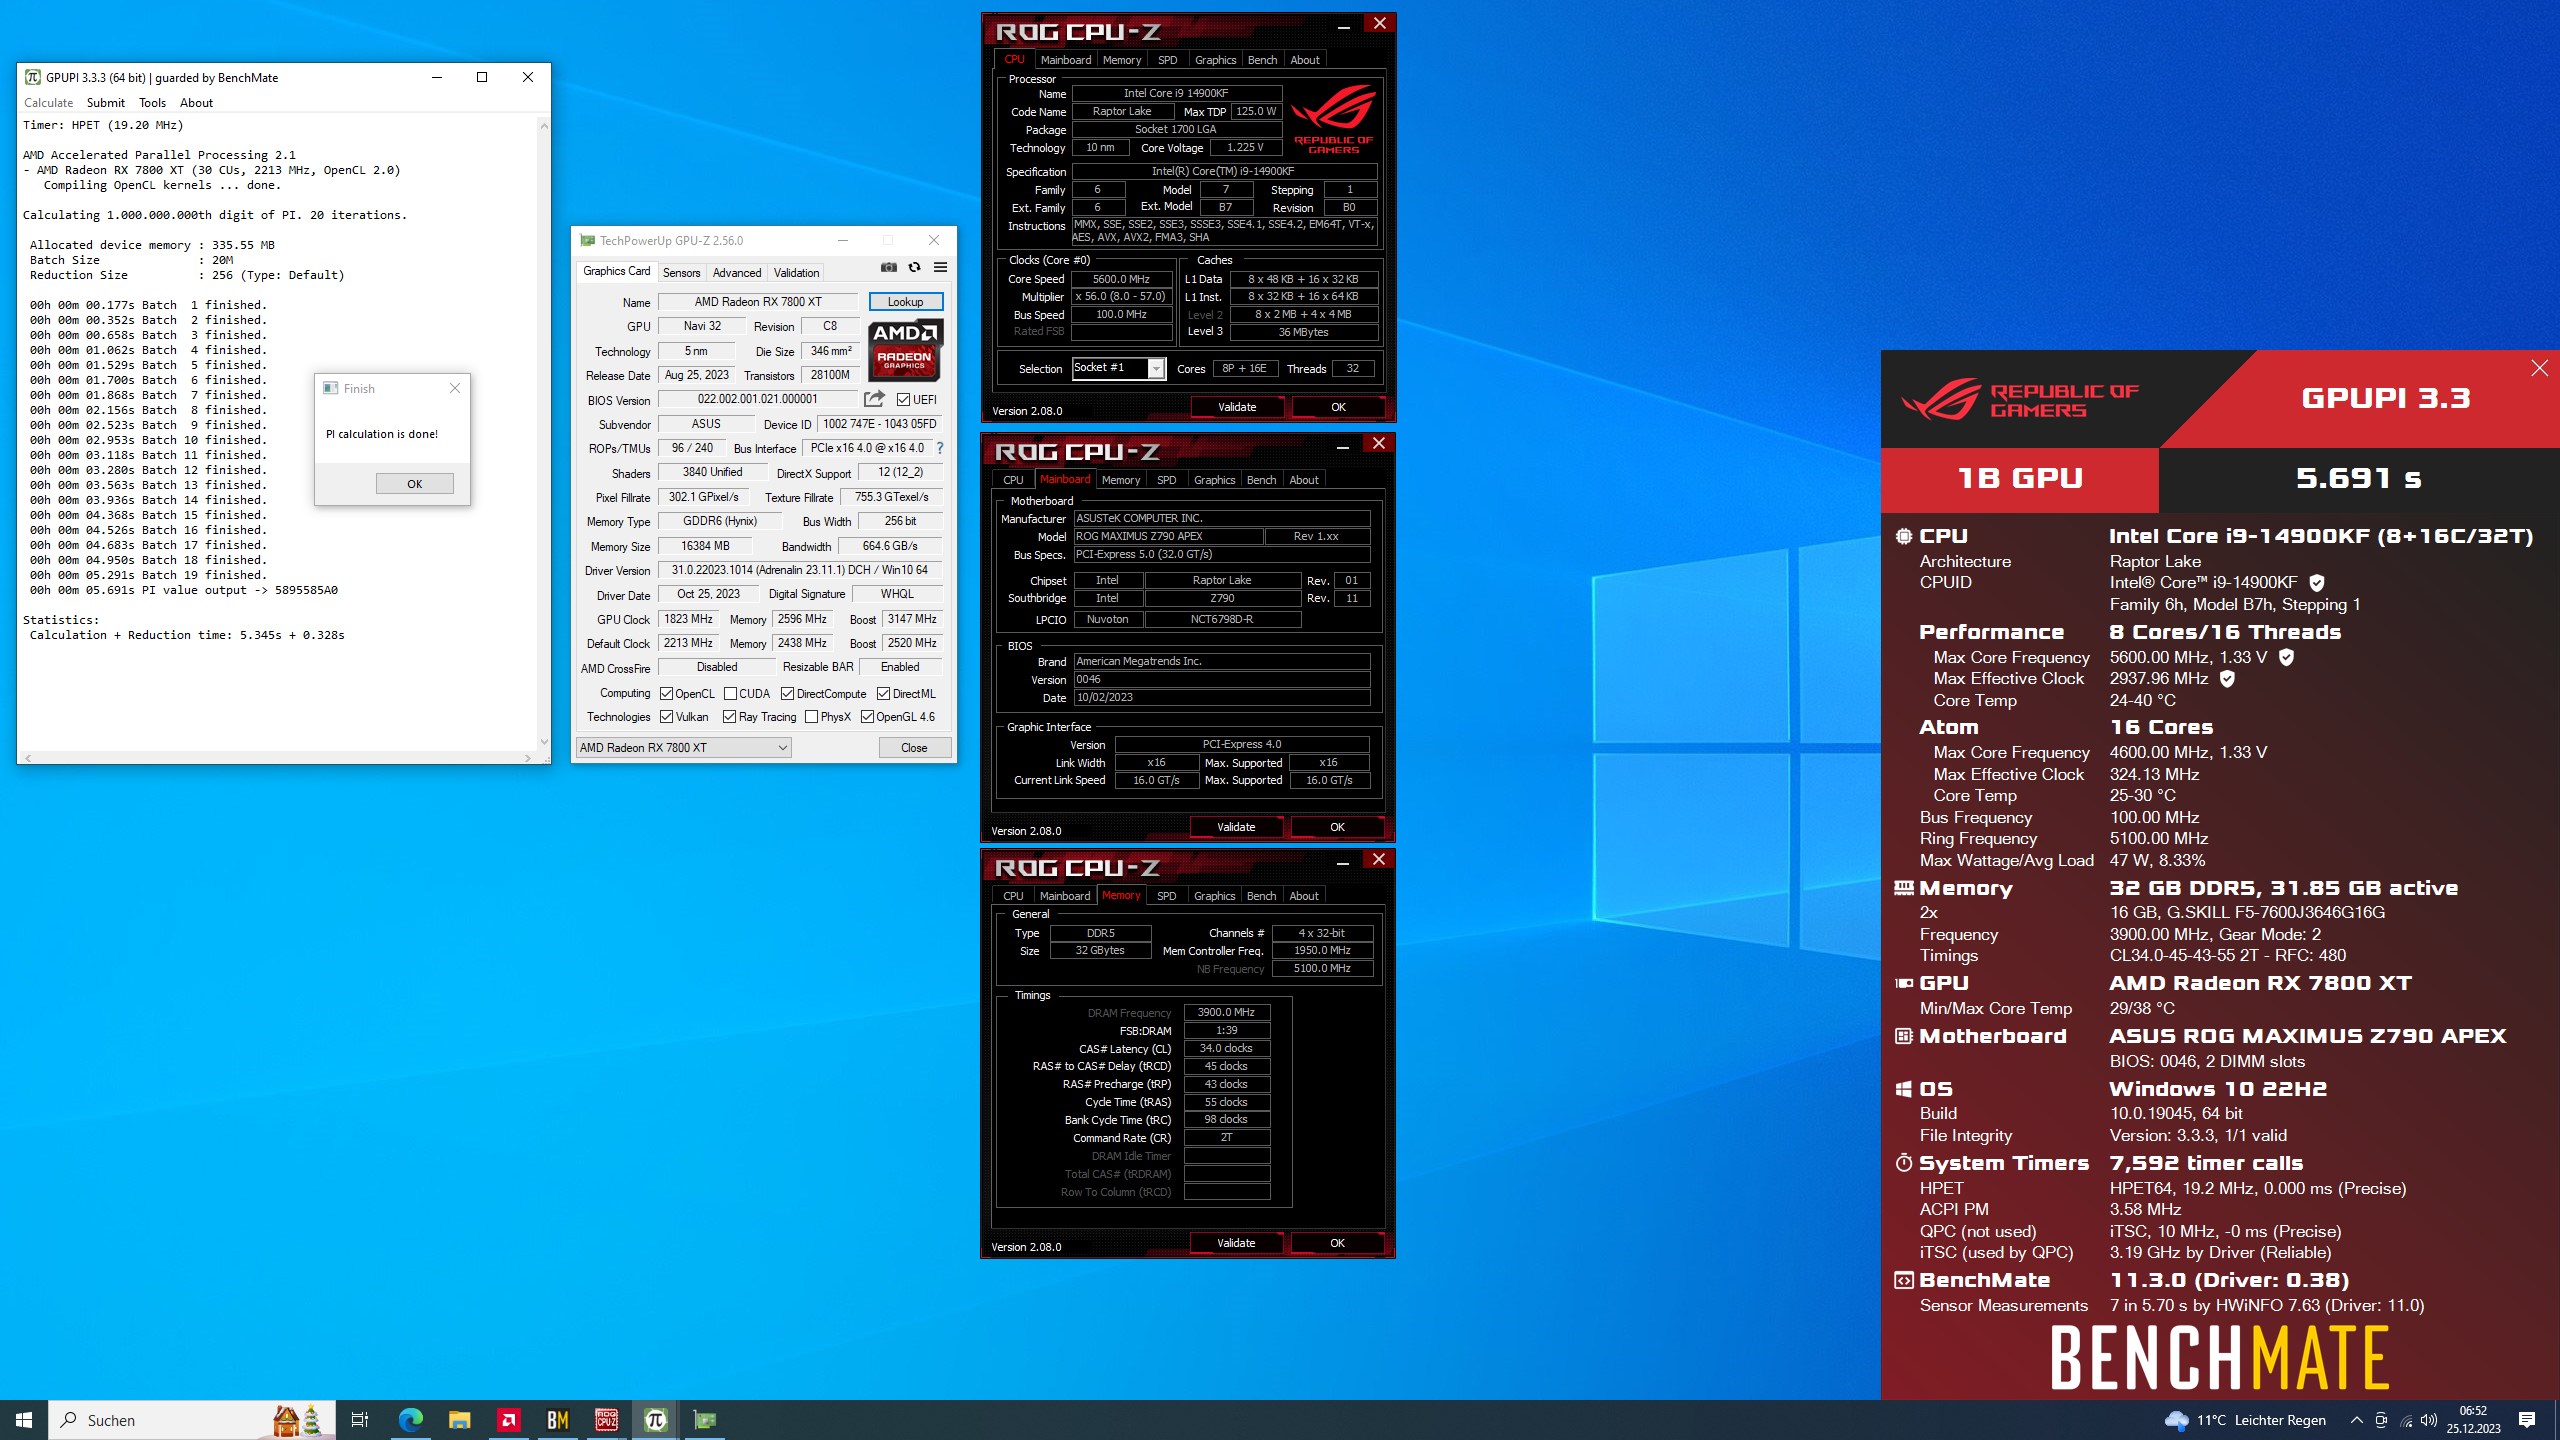Screen dimensions: 2560x1440
Task: Switch to the Validation tab in GPU-Z
Action: pos(796,272)
